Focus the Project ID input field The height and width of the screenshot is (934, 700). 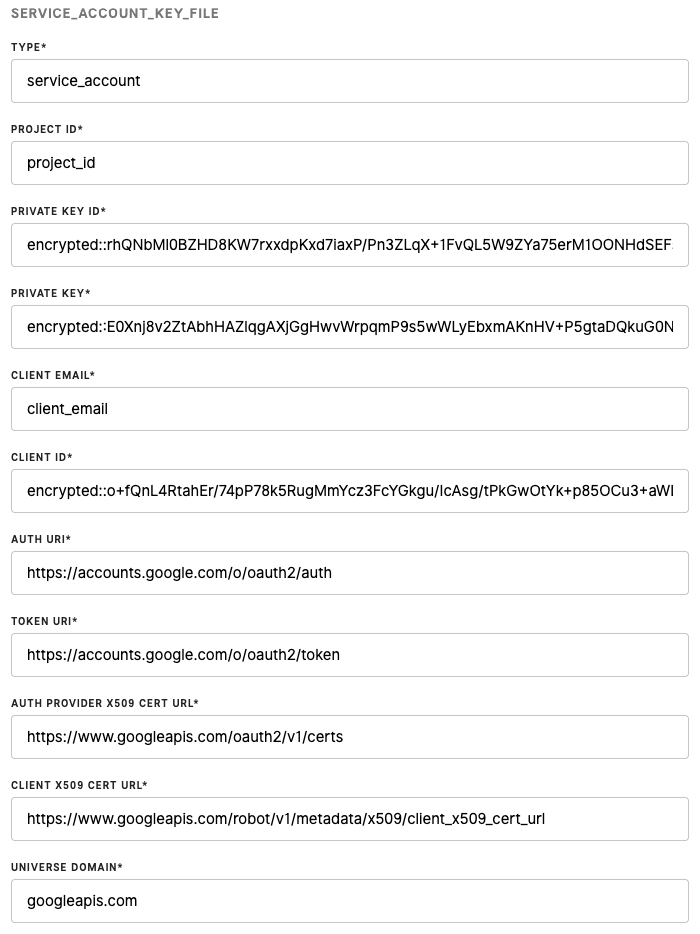(350, 163)
